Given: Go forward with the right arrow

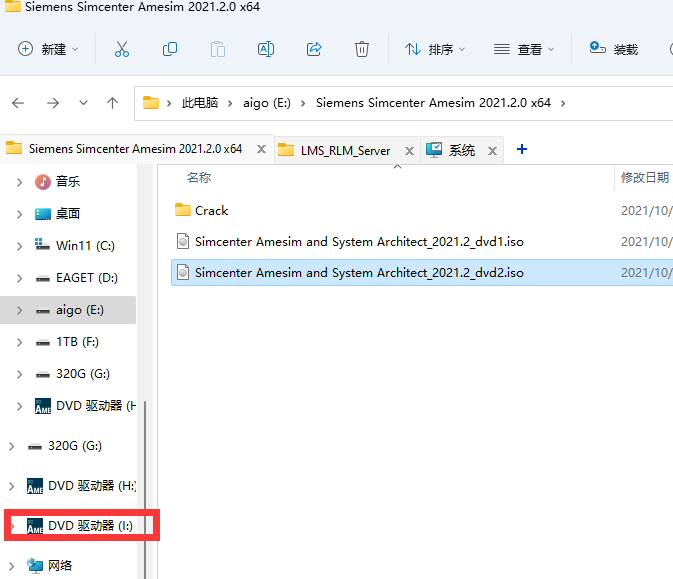Looking at the screenshot, I should pyautogui.click(x=53, y=103).
